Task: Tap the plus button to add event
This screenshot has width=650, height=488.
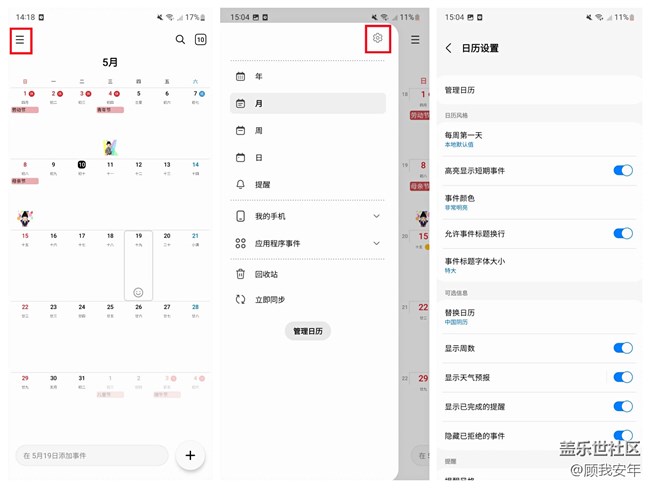Action: pos(190,456)
